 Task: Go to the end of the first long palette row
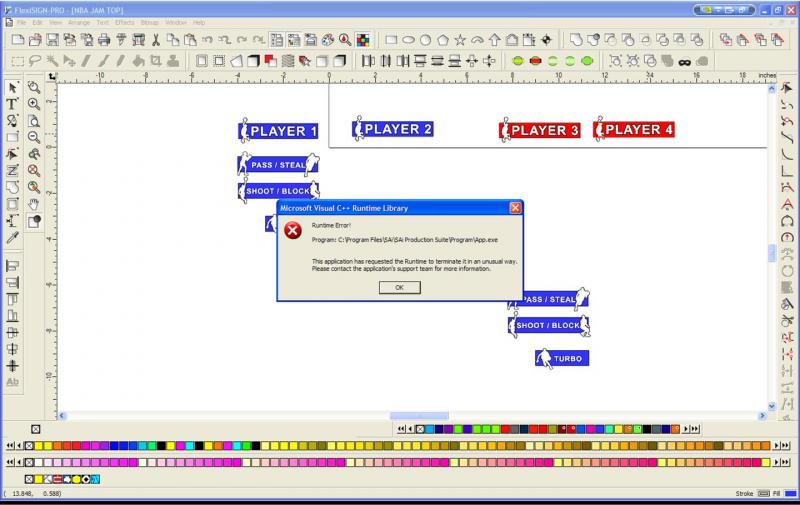click(x=785, y=445)
